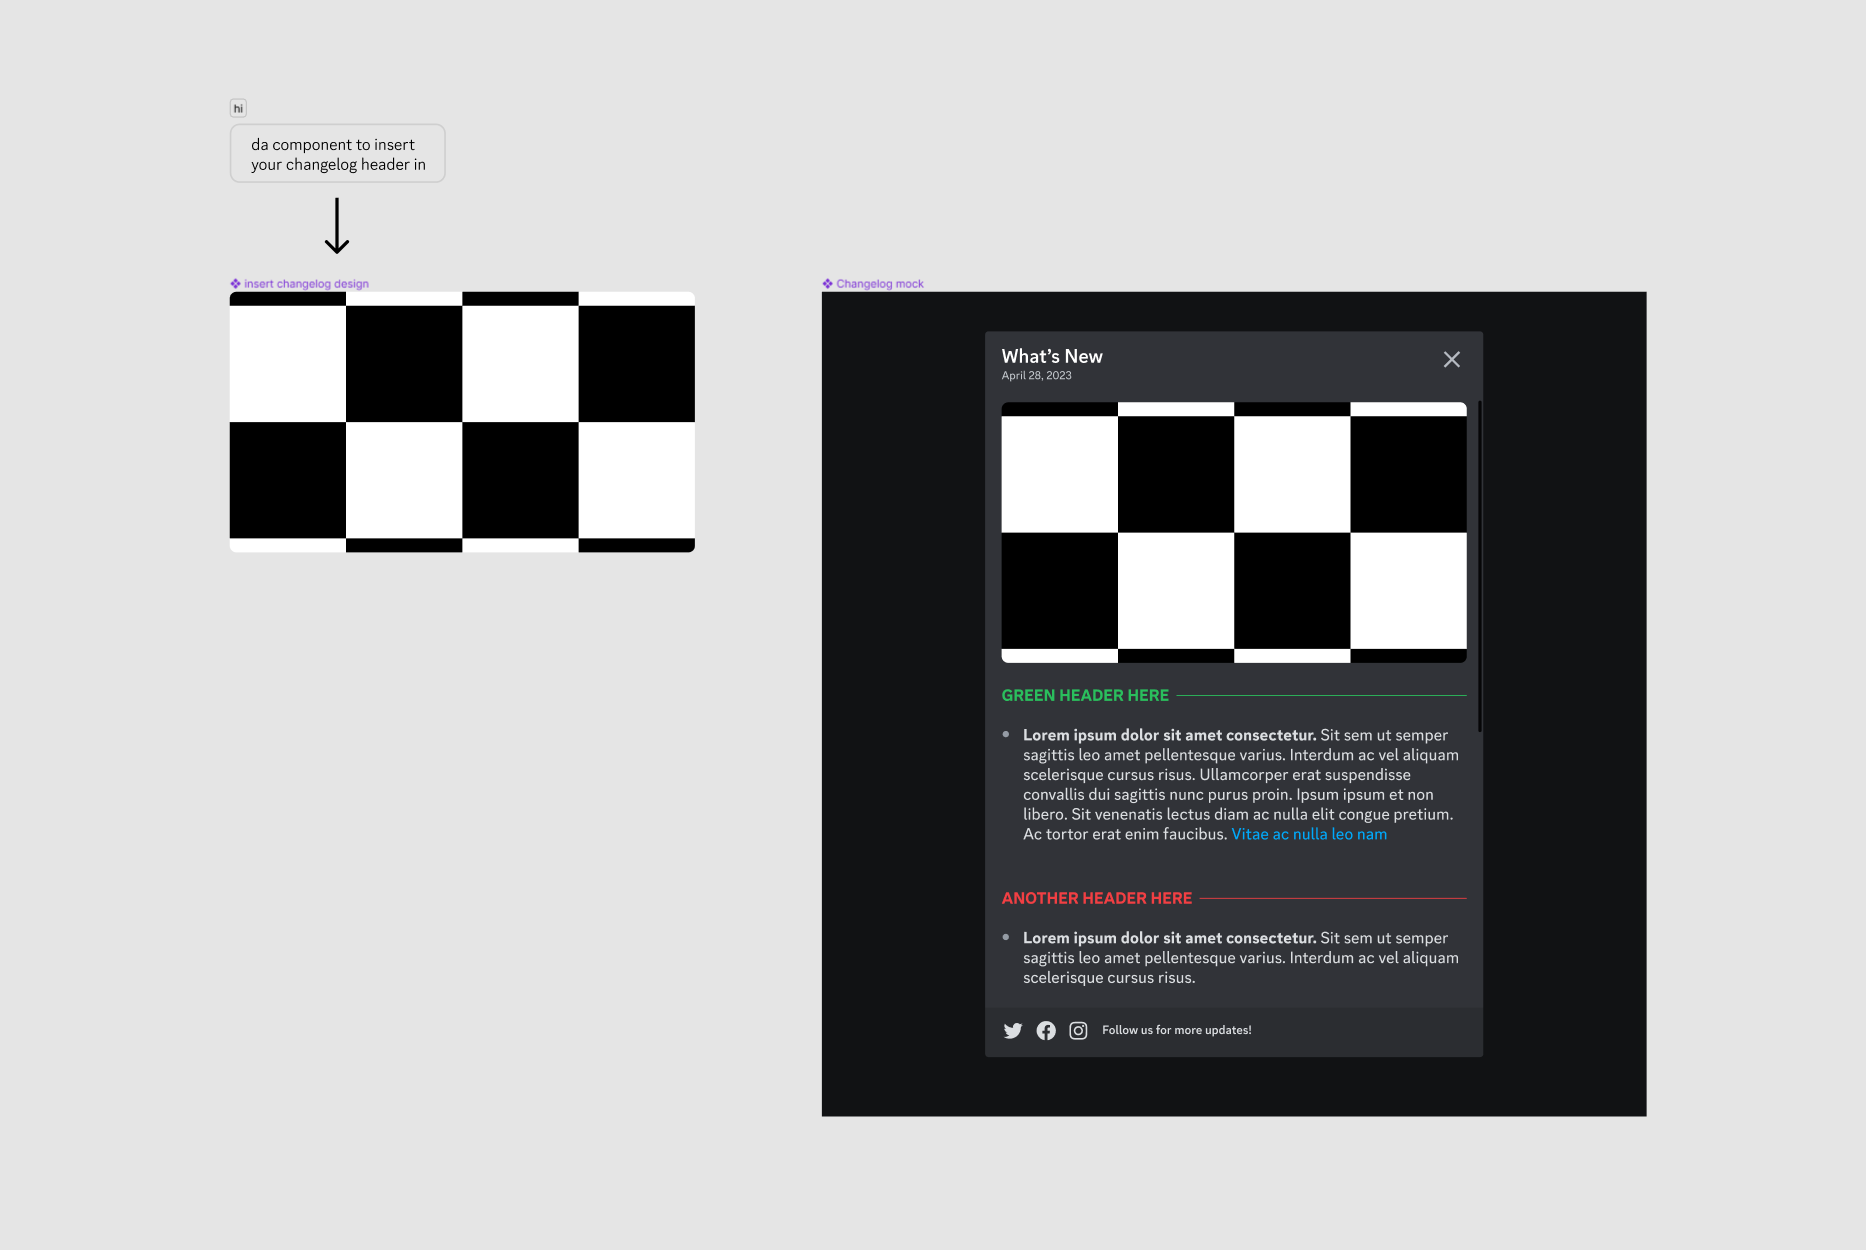Click the 'April 28, 2023' date text
Screen dimensions: 1866x1250
pyautogui.click(x=1036, y=376)
